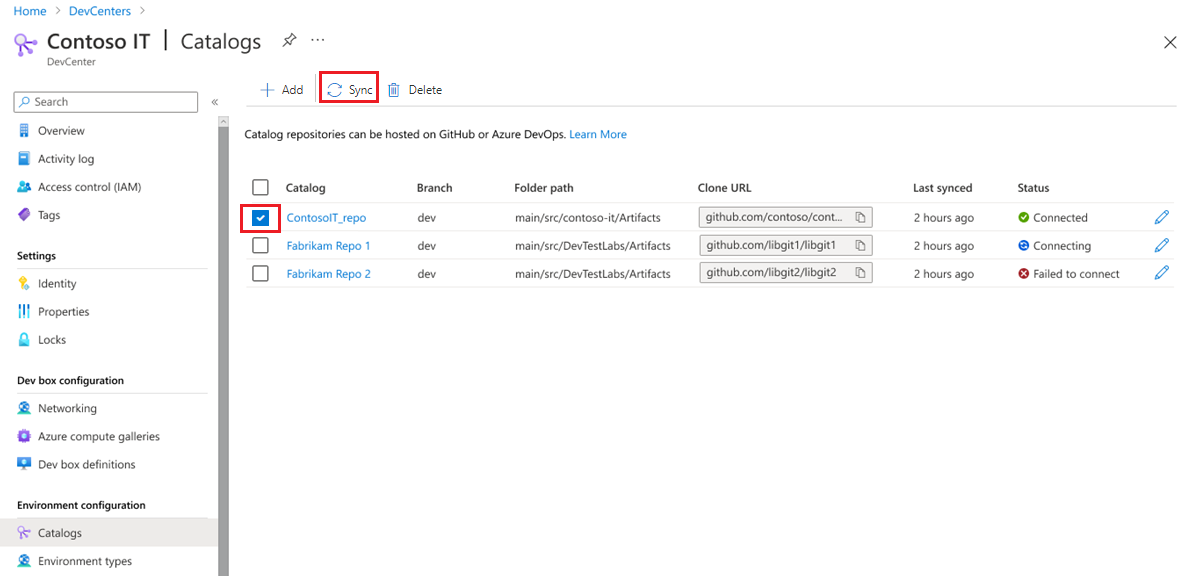Screen dimensions: 1196x576
Task: Edit Fabrikam Repo 1 with the pencil icon
Action: pos(1162,245)
